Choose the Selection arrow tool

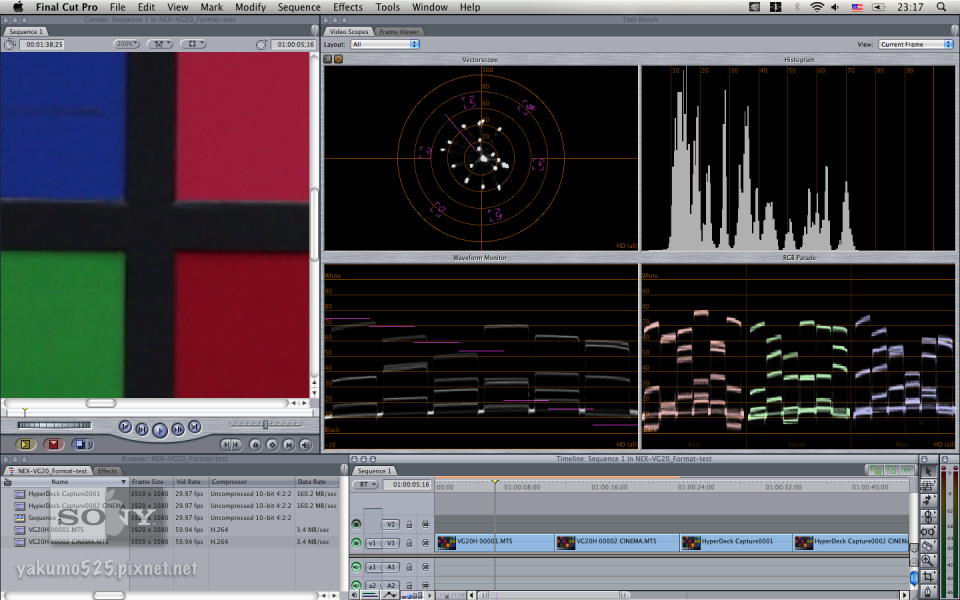pyautogui.click(x=928, y=471)
